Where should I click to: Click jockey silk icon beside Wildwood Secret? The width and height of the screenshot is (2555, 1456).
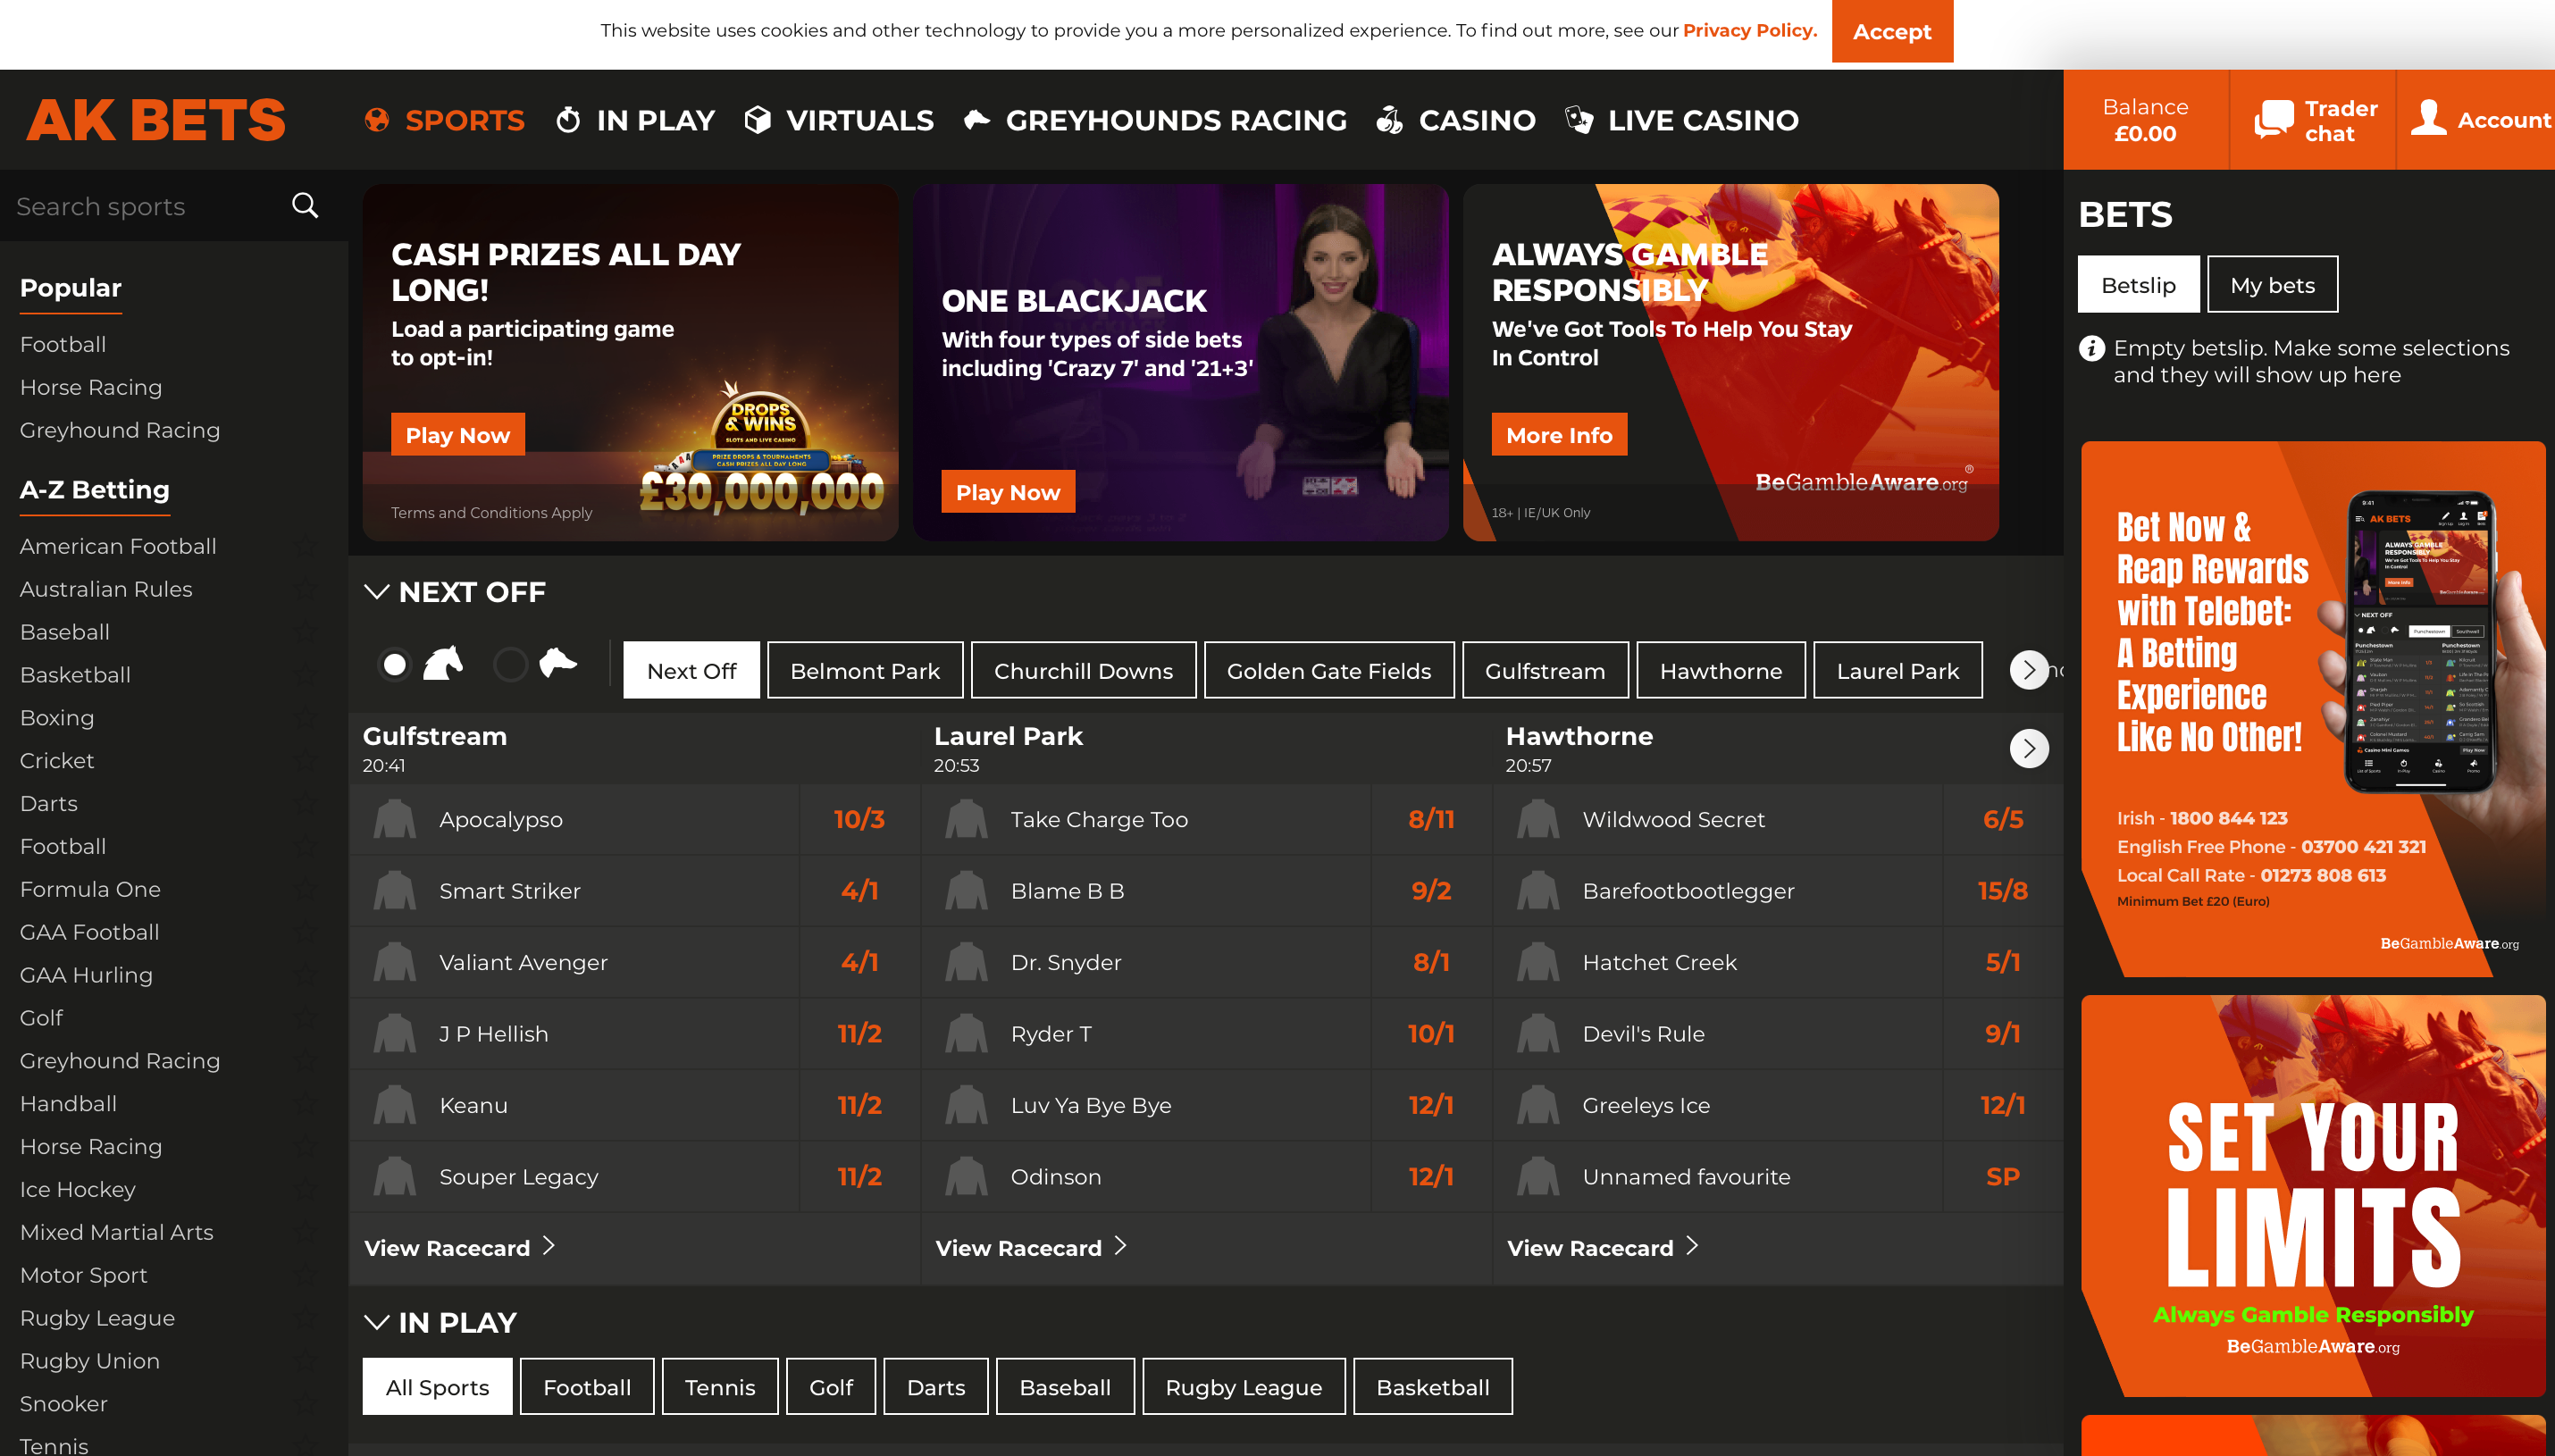(x=1538, y=819)
